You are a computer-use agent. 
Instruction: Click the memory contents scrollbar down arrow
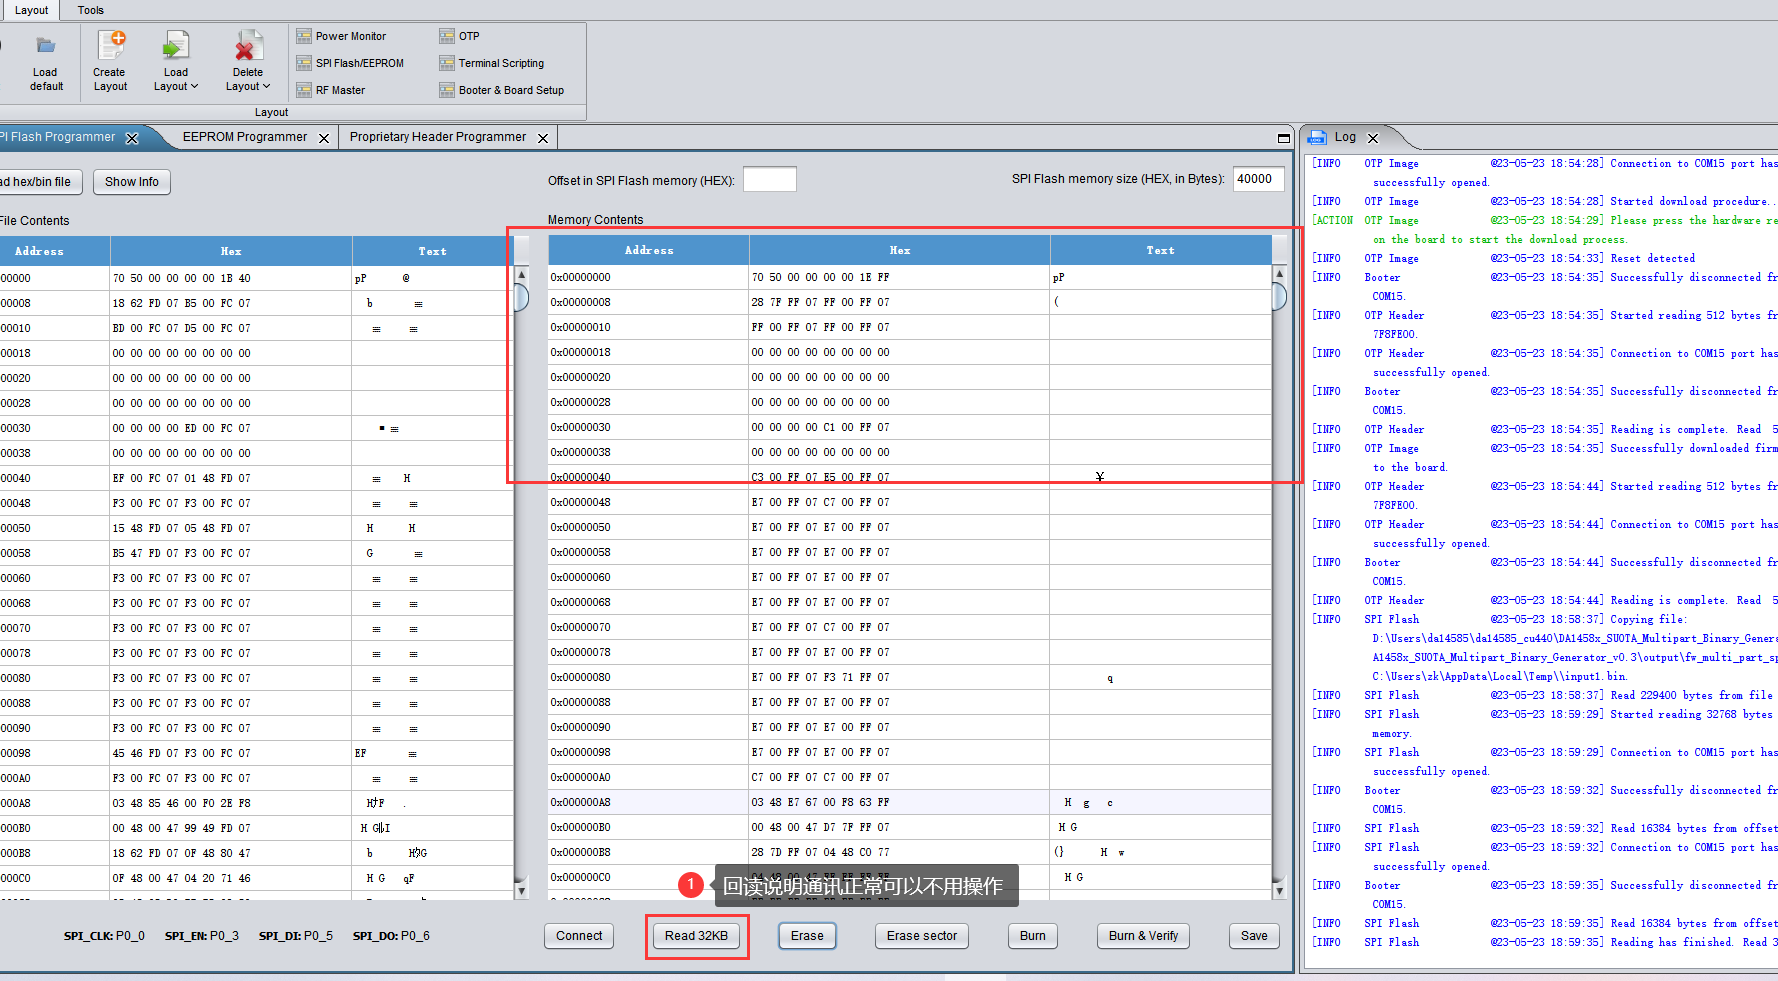pos(1279,889)
